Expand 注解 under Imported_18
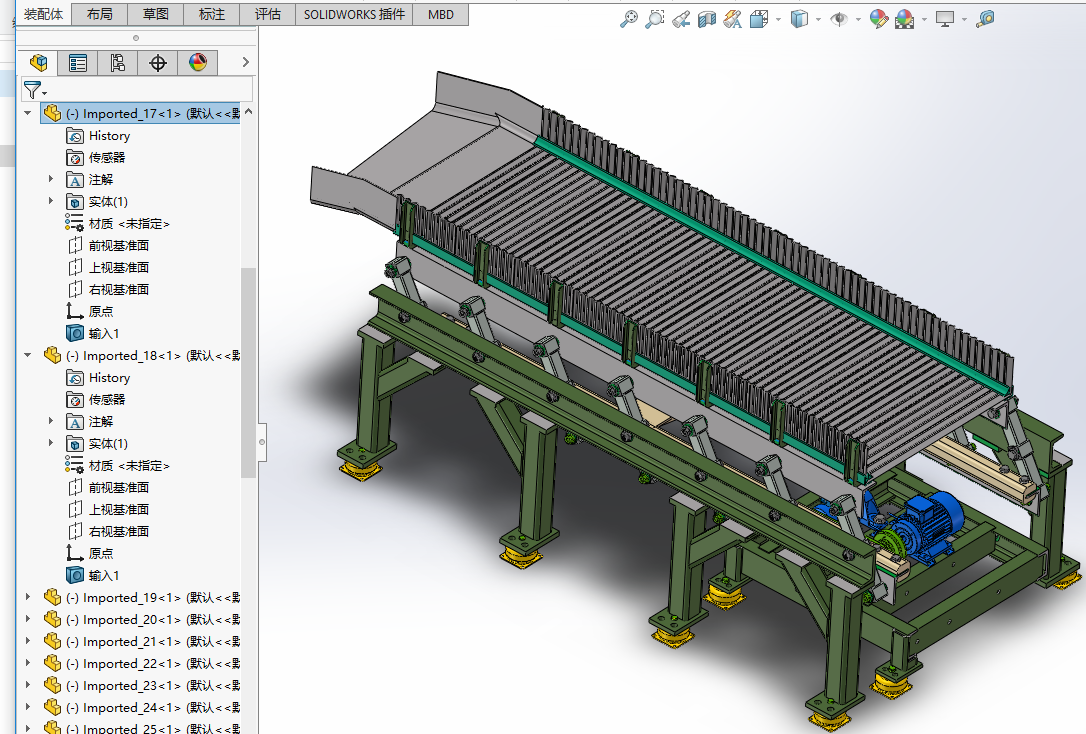The width and height of the screenshot is (1086, 734). tap(51, 422)
